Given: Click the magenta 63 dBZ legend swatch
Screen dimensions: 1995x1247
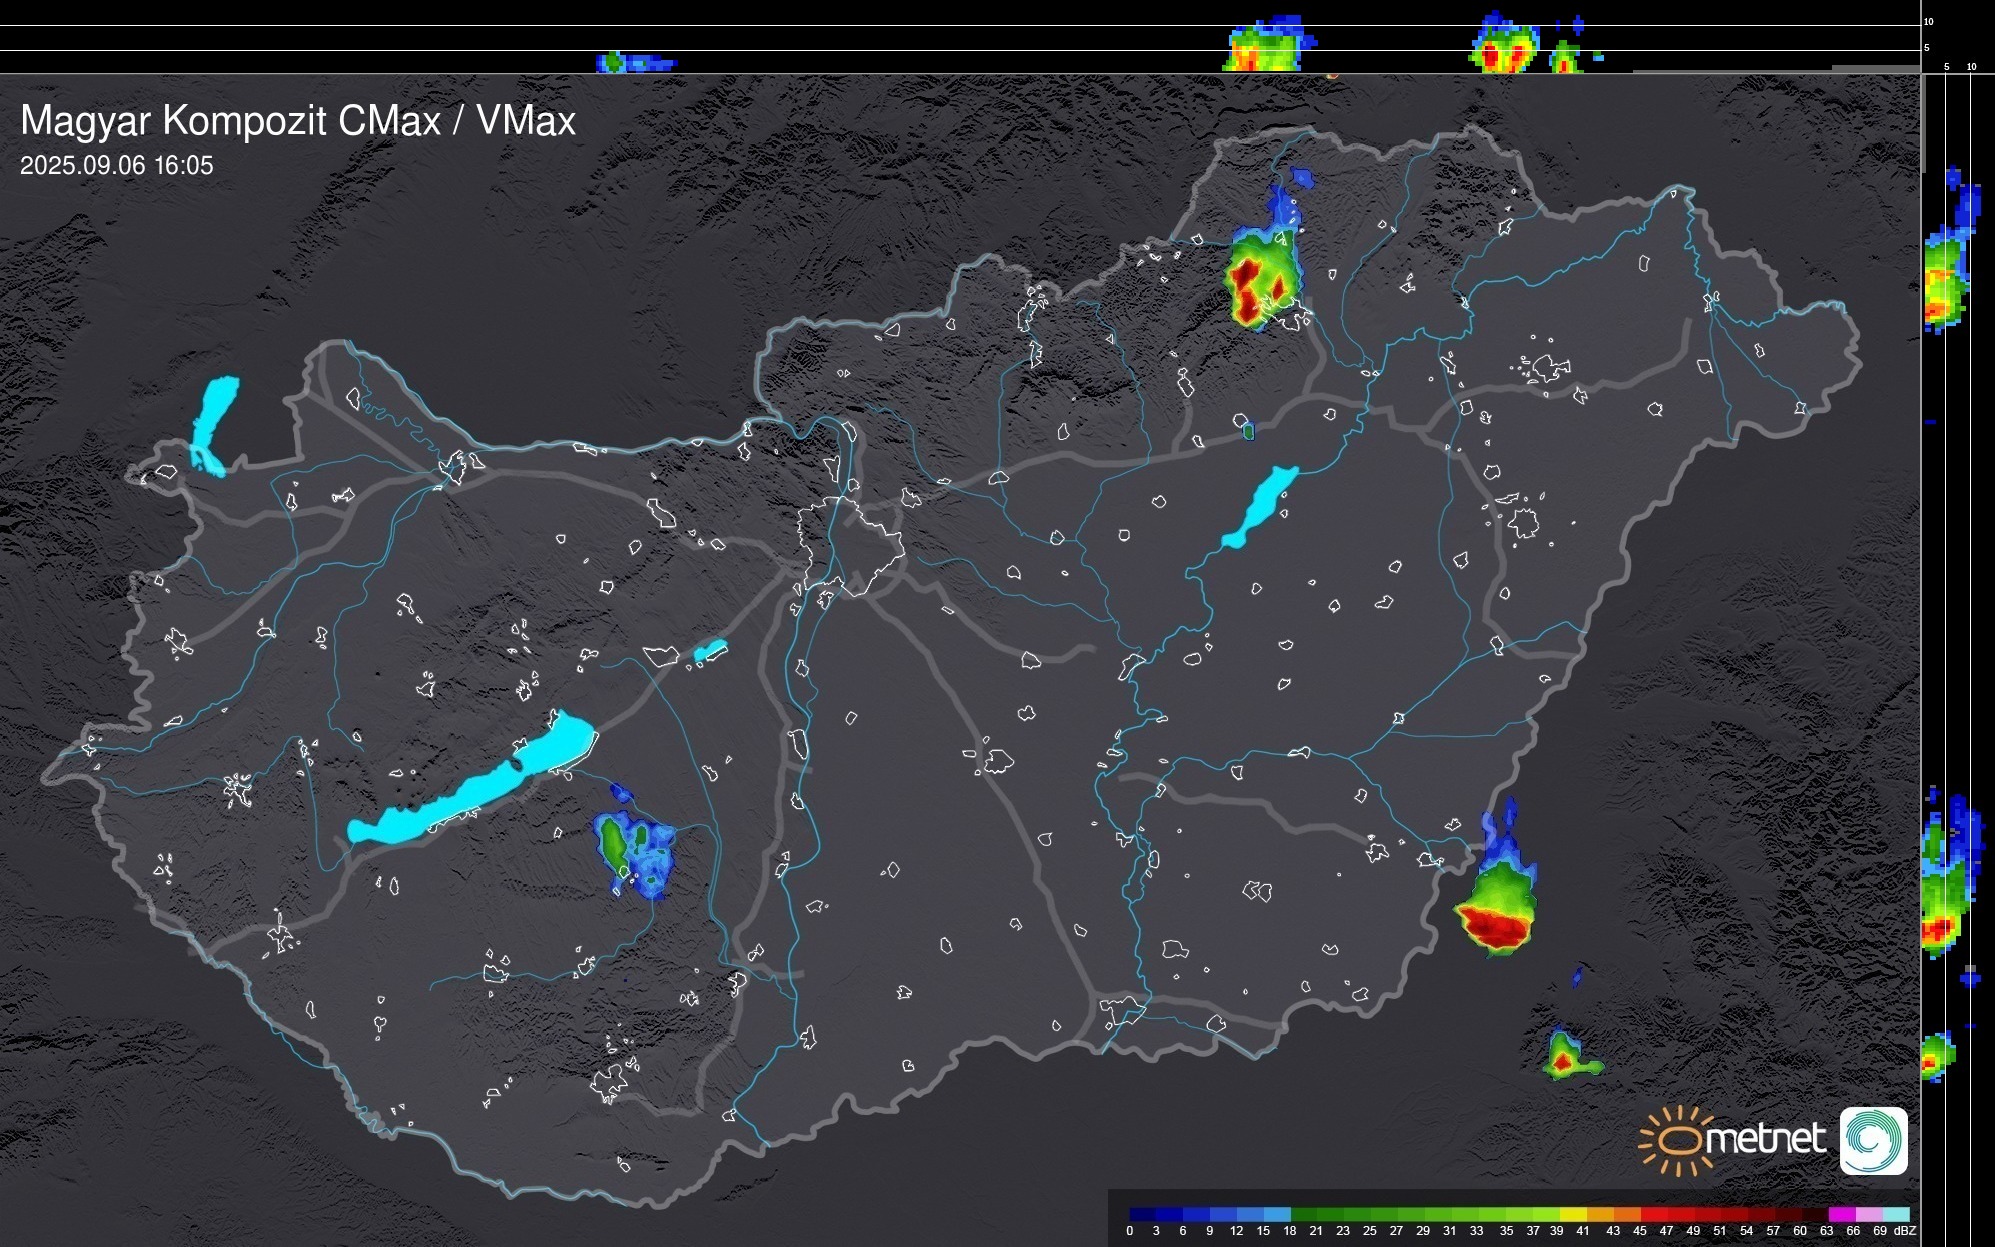Looking at the screenshot, I should [1840, 1214].
